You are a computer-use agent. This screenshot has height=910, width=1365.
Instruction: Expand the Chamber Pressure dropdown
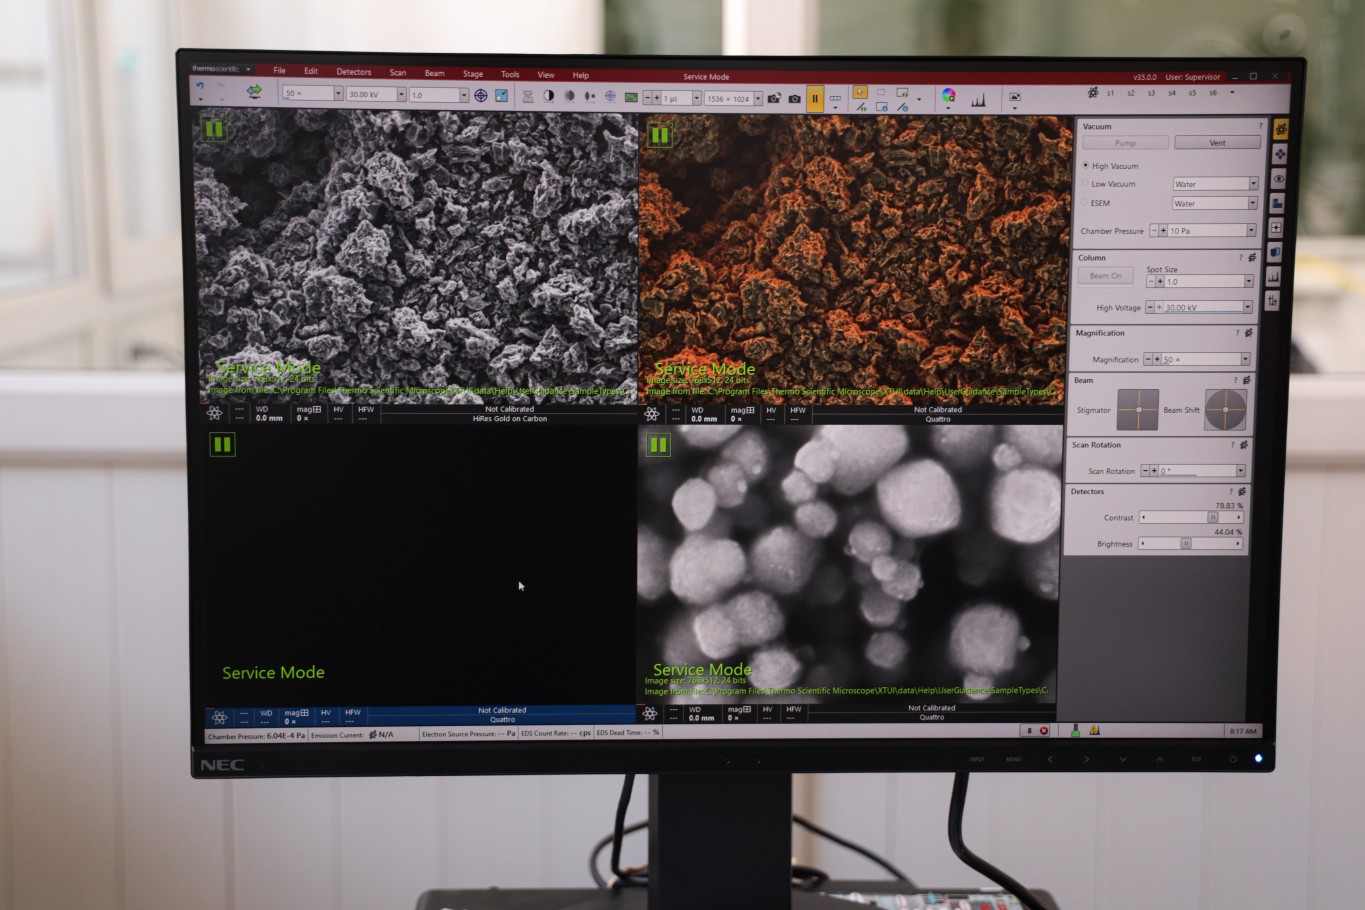tap(1250, 231)
